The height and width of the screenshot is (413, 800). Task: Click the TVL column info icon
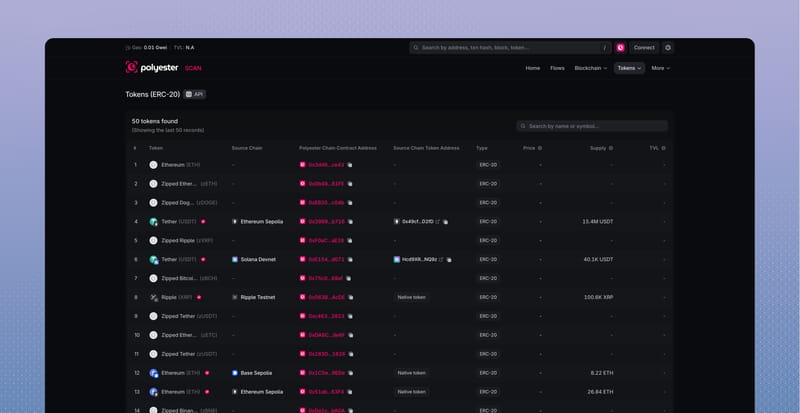(663, 148)
